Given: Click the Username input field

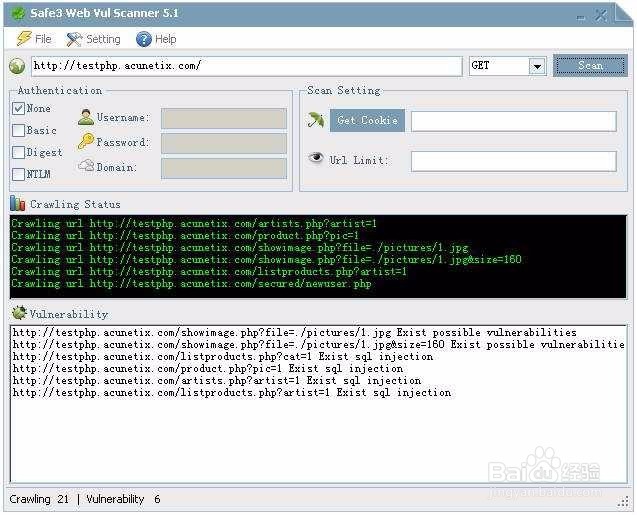Looking at the screenshot, I should pyautogui.click(x=224, y=118).
